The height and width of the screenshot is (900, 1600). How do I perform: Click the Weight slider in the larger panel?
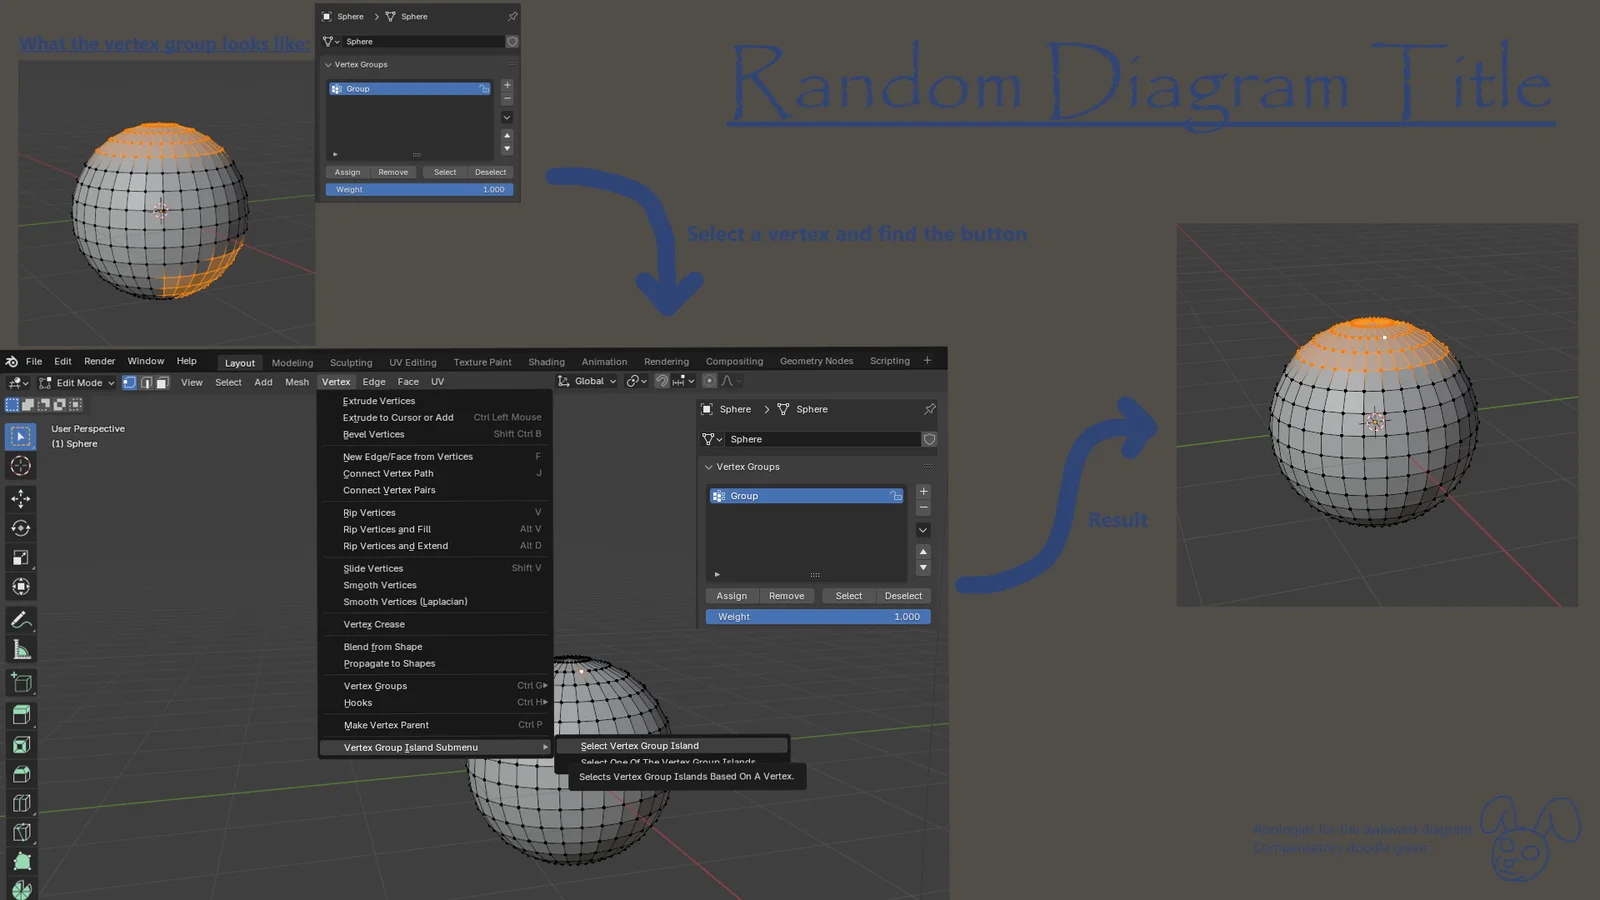pos(817,617)
